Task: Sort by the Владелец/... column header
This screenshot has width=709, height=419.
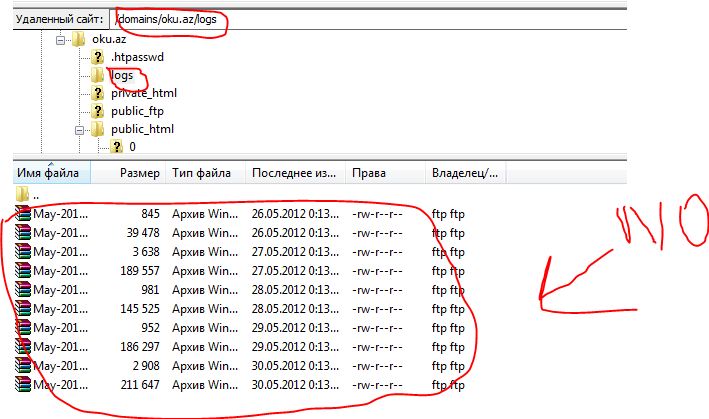Action: click(465, 173)
